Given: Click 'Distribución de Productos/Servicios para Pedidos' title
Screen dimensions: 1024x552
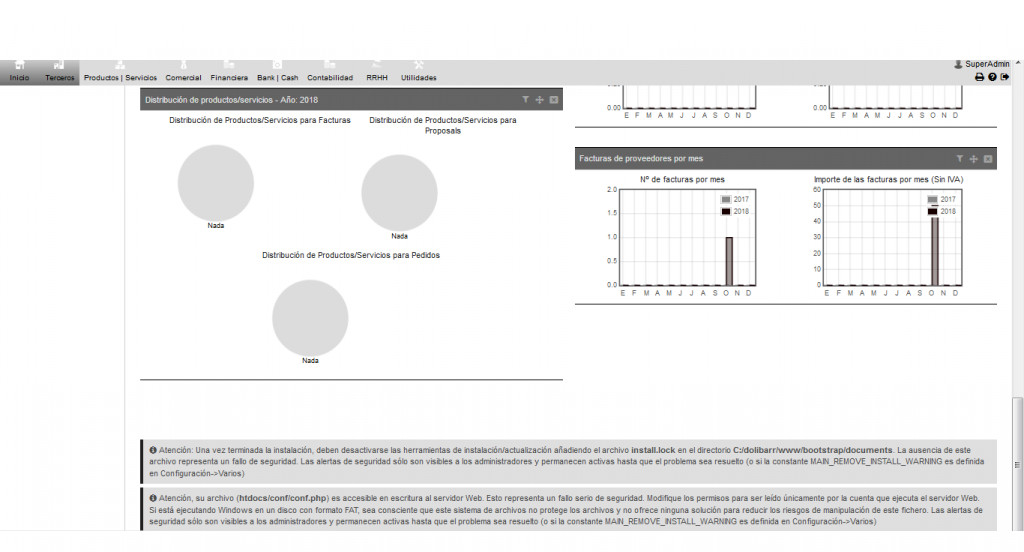Looking at the screenshot, I should coord(351,255).
